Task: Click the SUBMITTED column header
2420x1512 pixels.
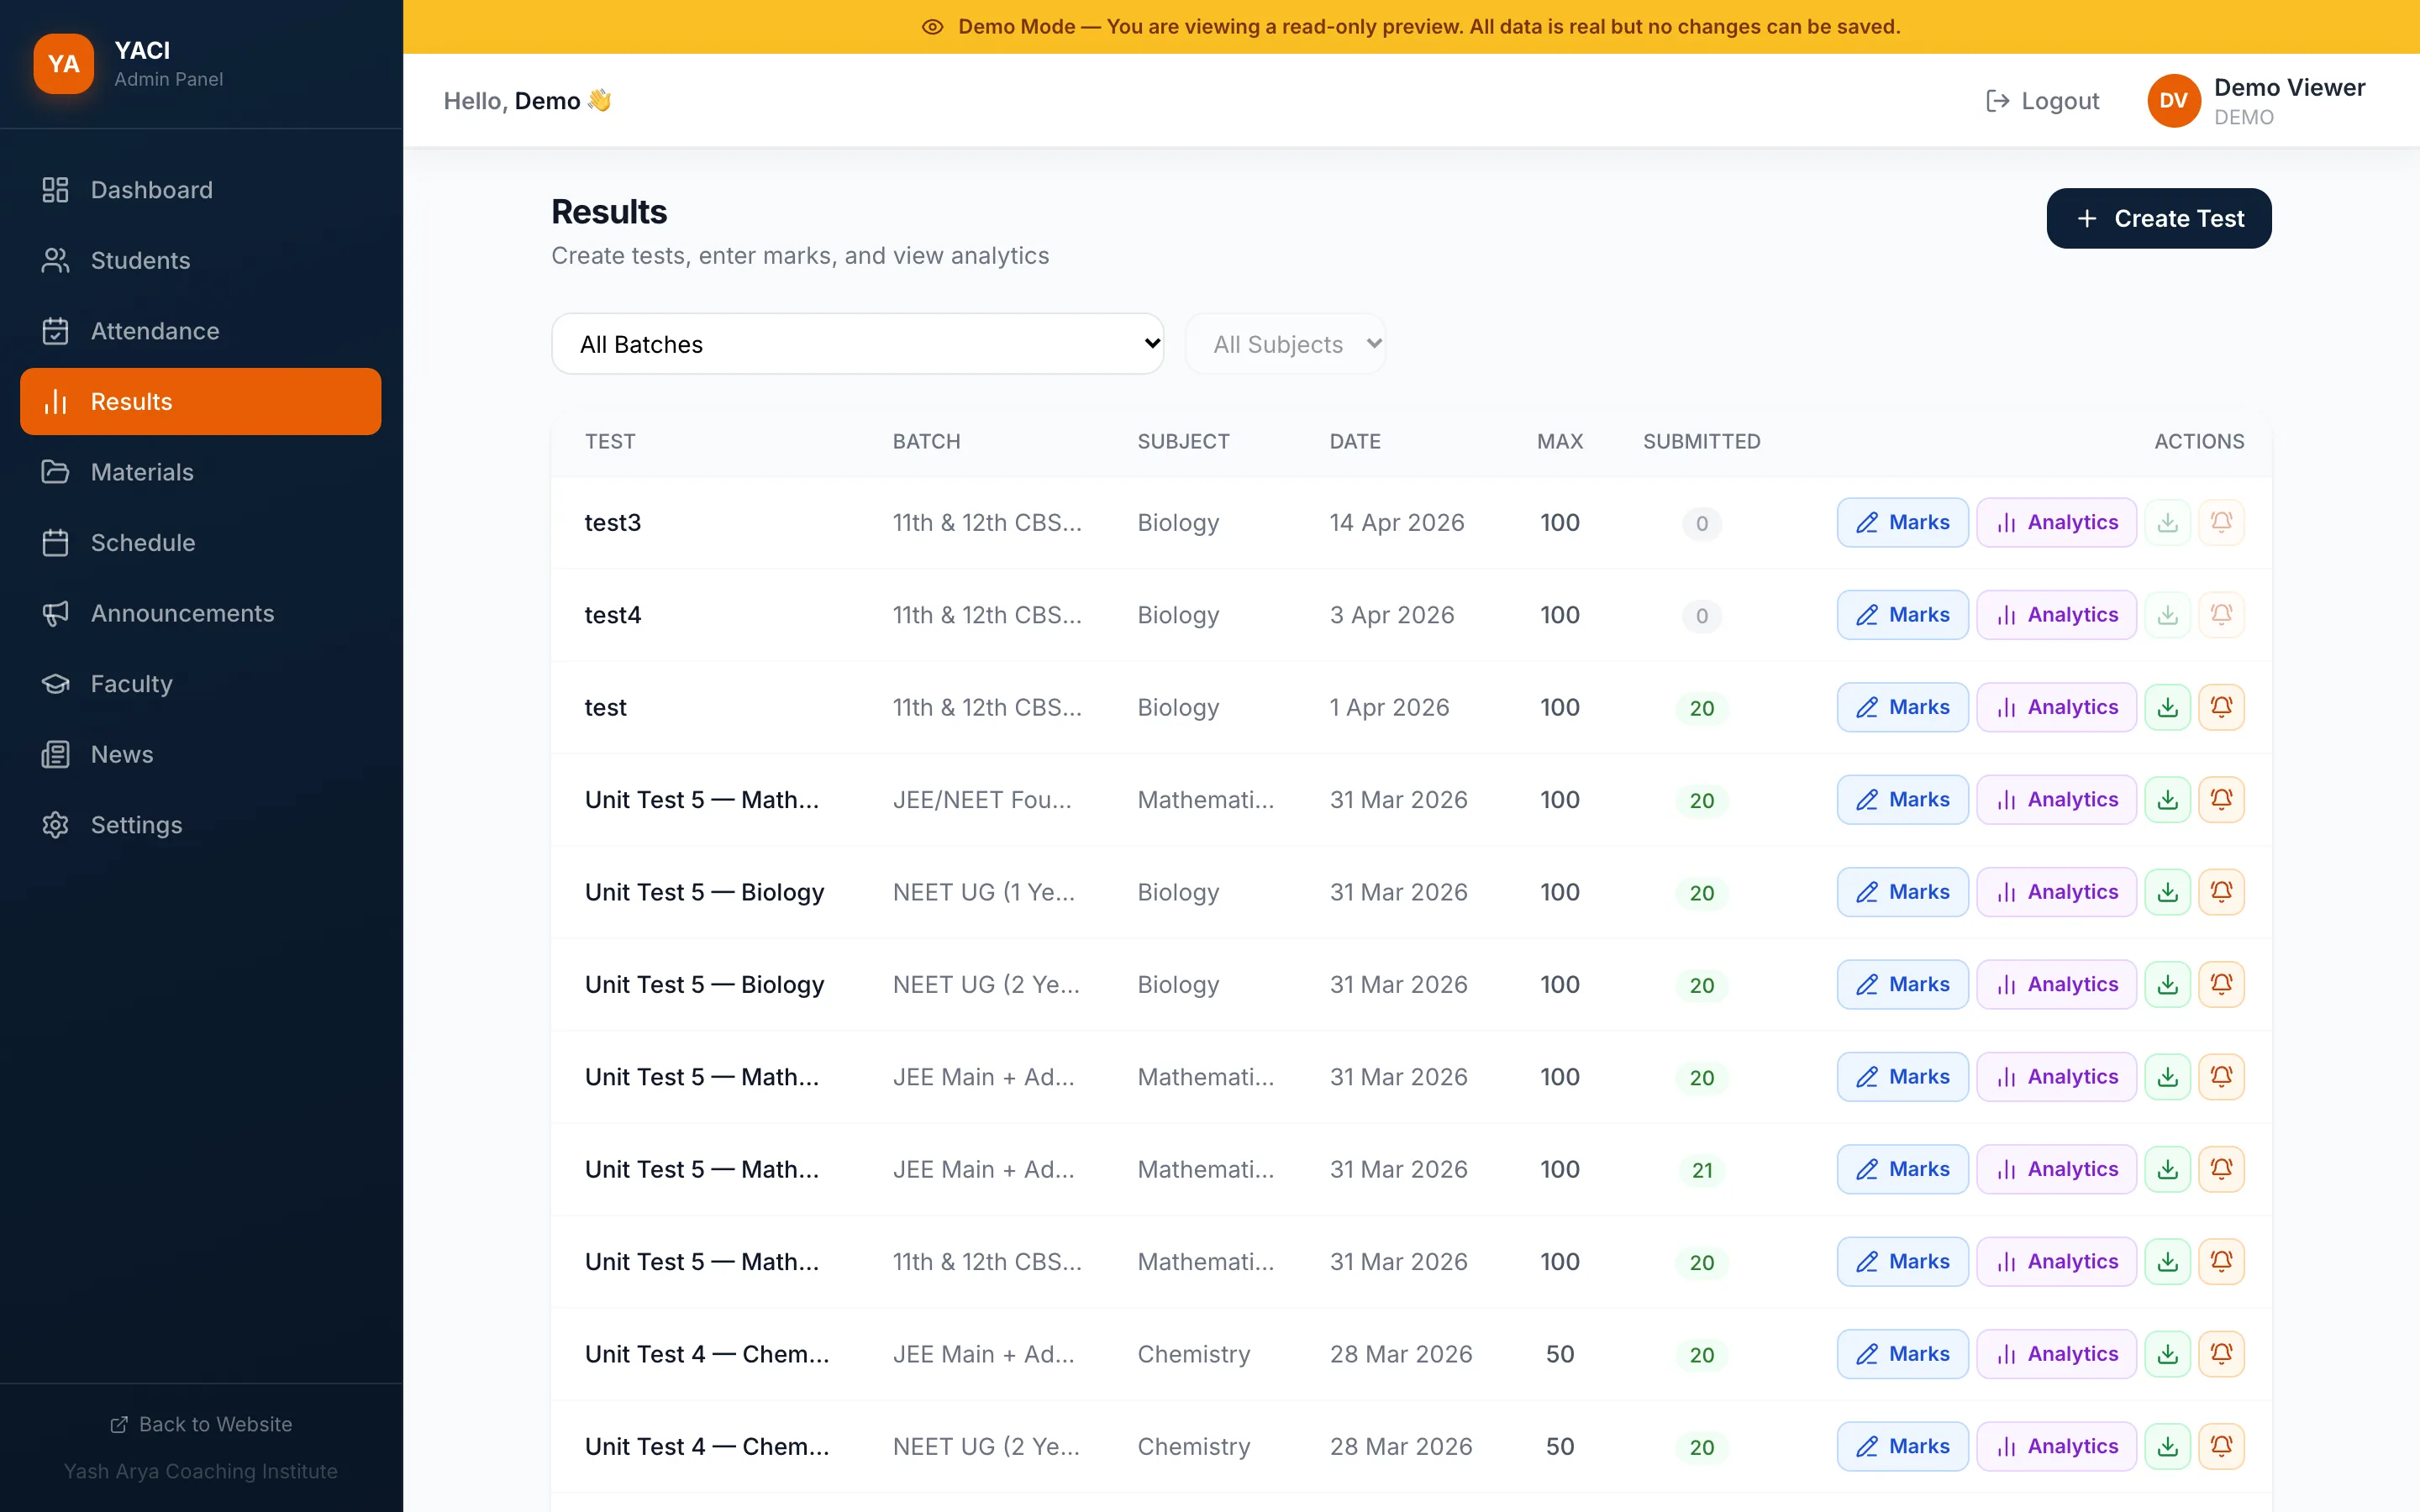Action: click(x=1701, y=441)
